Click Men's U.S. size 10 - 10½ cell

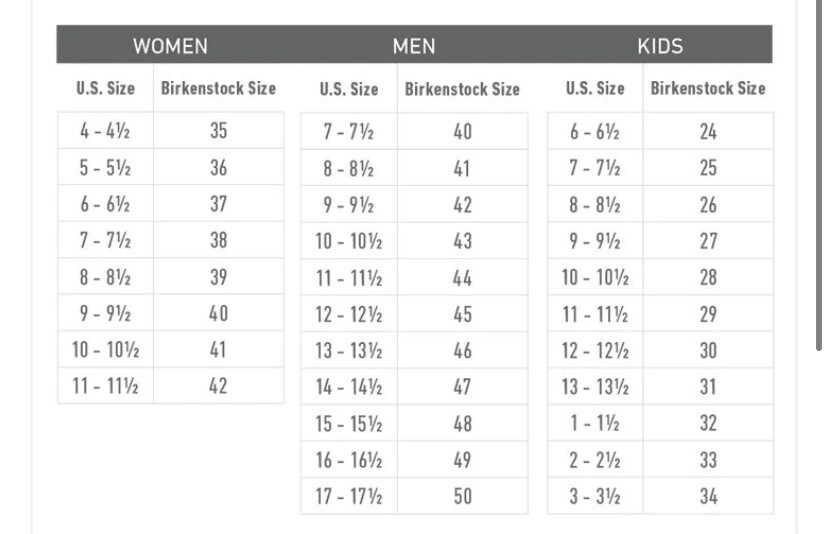click(x=349, y=241)
